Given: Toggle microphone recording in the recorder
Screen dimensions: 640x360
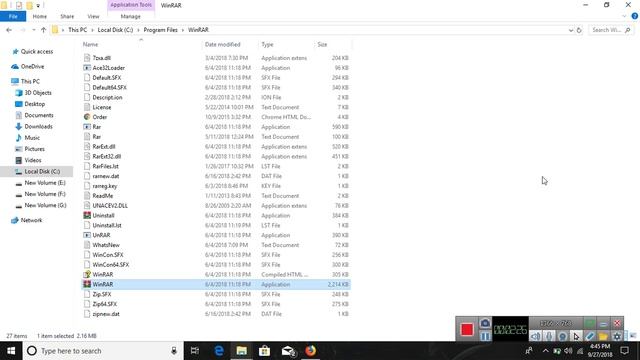Looking at the screenshot, I should [549, 336].
